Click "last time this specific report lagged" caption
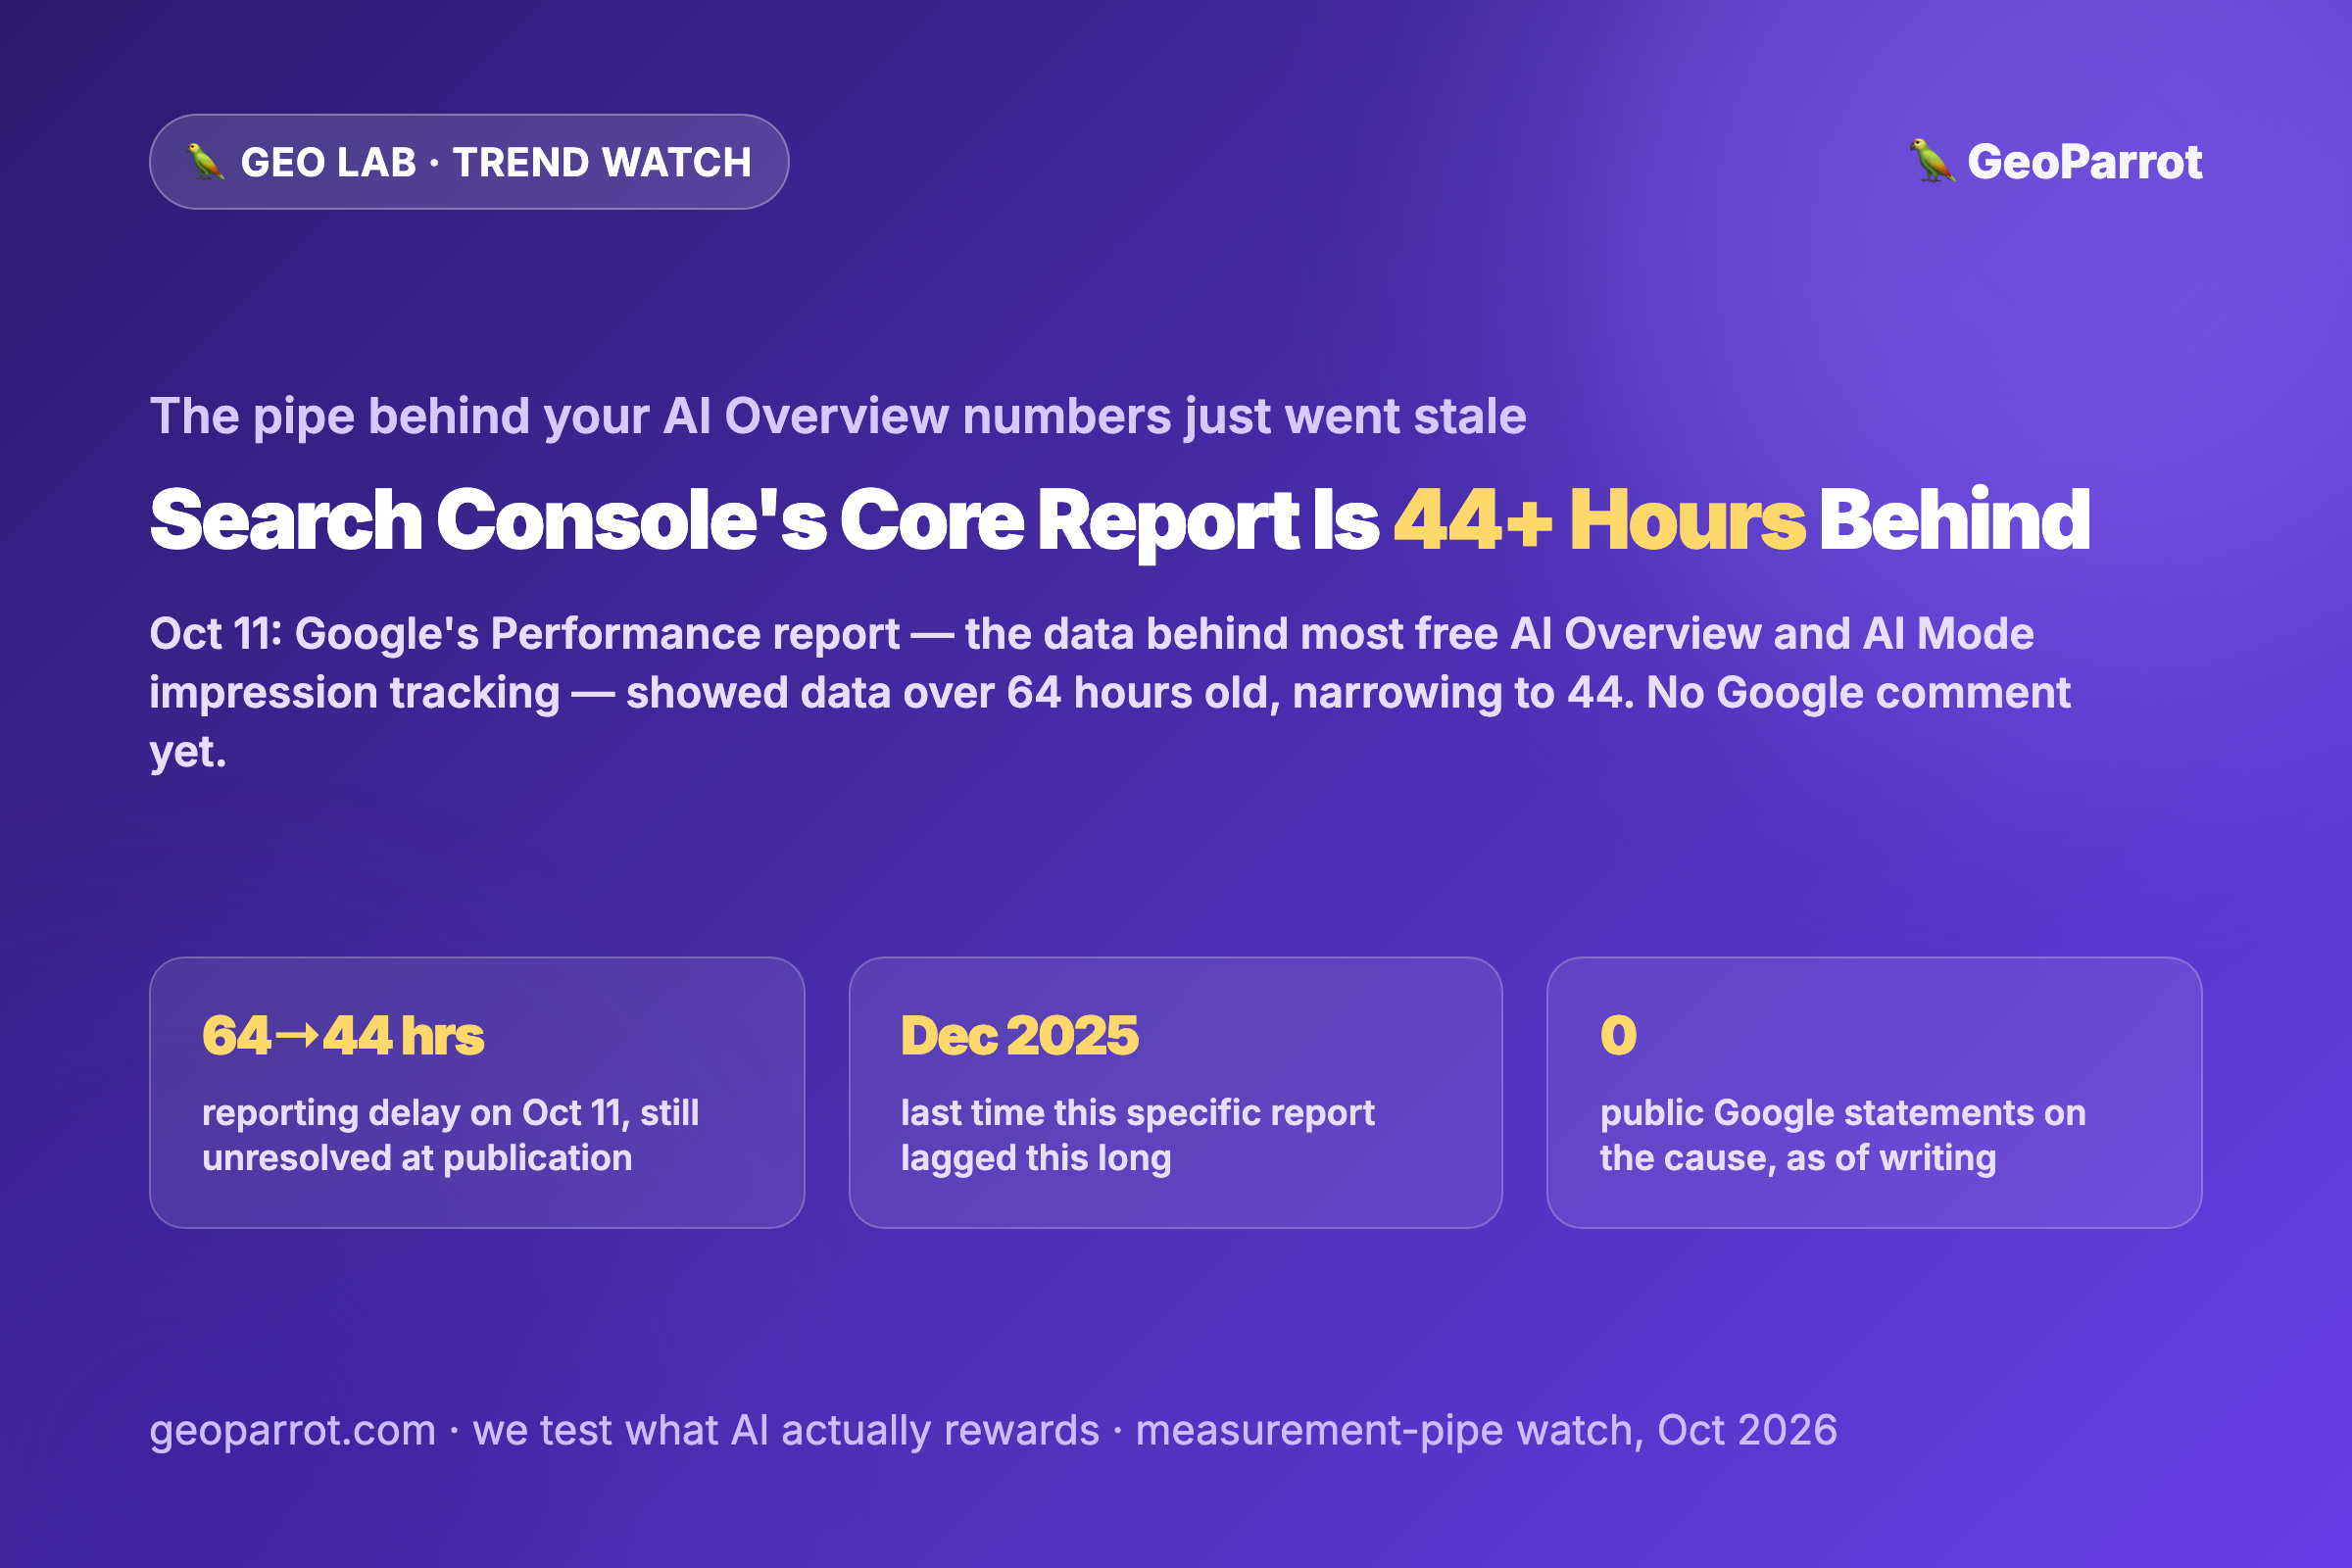This screenshot has height=1568, width=2352. 1137,1136
